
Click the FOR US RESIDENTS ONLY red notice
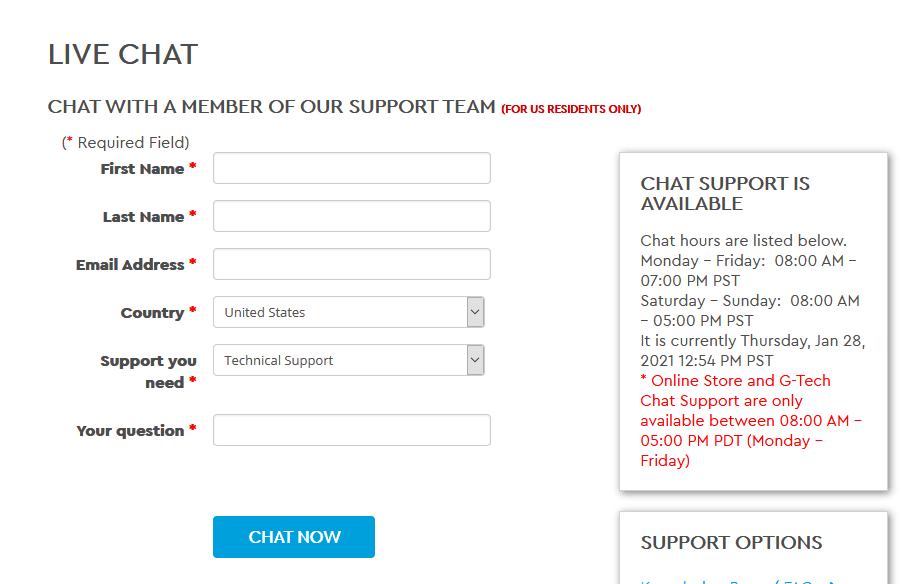(571, 109)
